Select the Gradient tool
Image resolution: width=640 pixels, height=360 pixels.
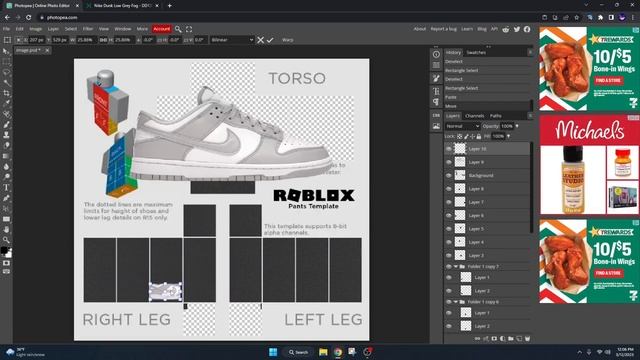pos(6,156)
